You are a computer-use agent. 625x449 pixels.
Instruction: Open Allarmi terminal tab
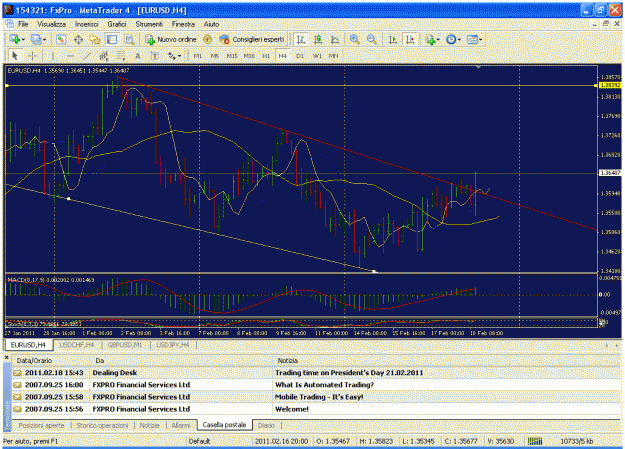point(181,425)
